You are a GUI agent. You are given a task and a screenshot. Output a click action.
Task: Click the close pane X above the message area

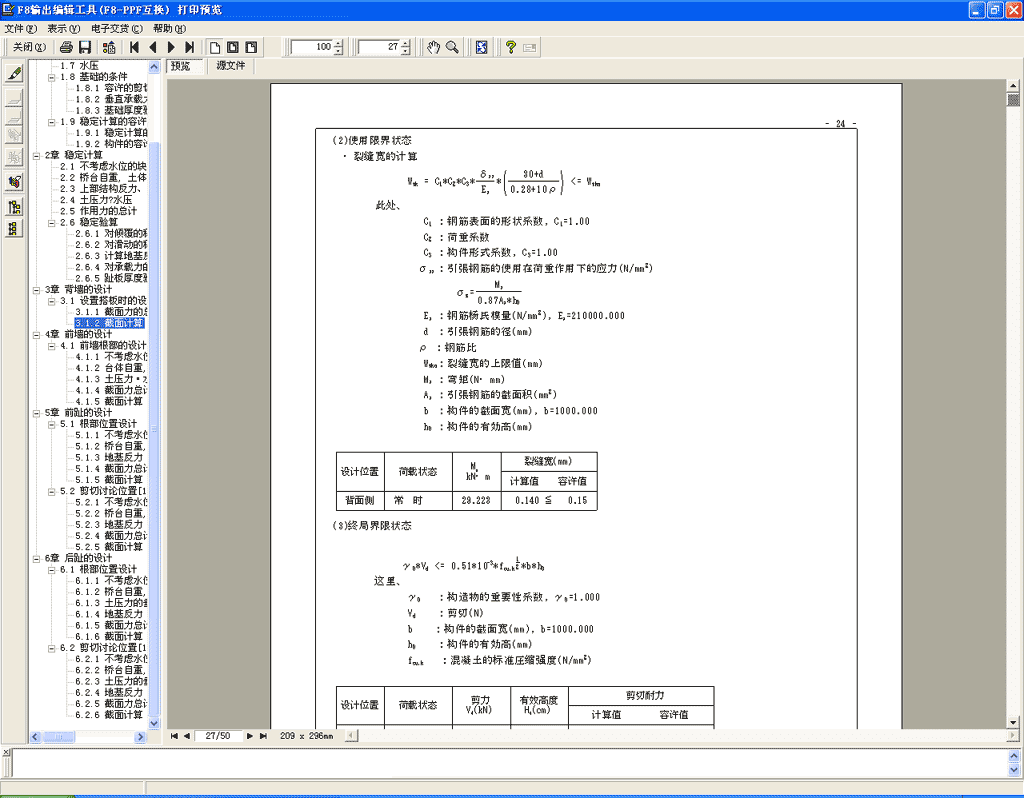tap(6, 753)
